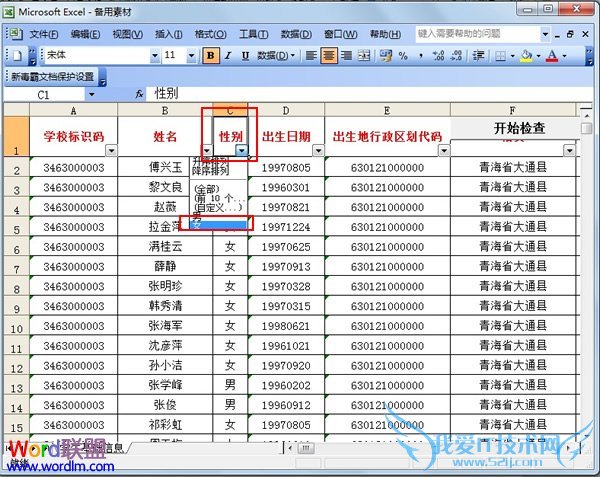Viewport: 600px width, 477px height.
Task: Open the Borders style dropdown arrow
Action: (x=513, y=56)
